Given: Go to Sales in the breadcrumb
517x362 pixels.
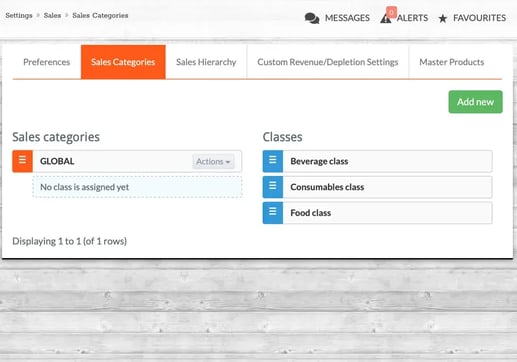Looking at the screenshot, I should (x=52, y=15).
